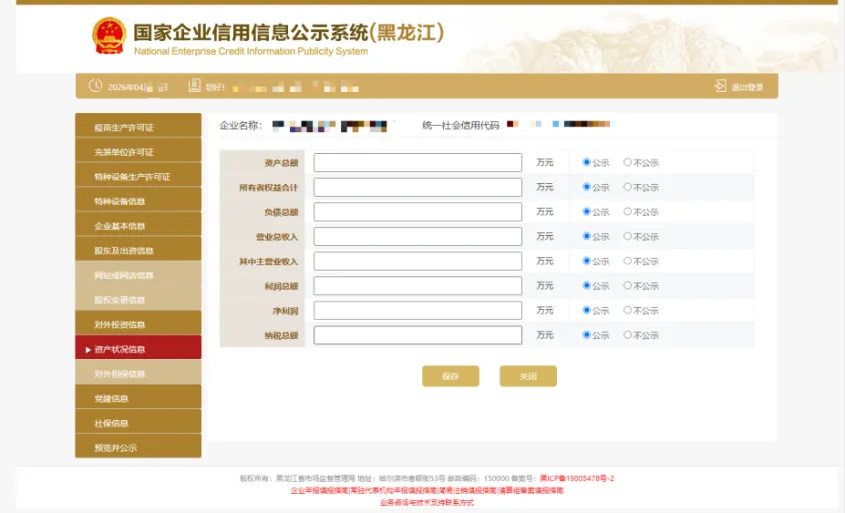This screenshot has height=513, width=845.
Task: Open 对外担保信息 in the sidebar
Action: 138,373
